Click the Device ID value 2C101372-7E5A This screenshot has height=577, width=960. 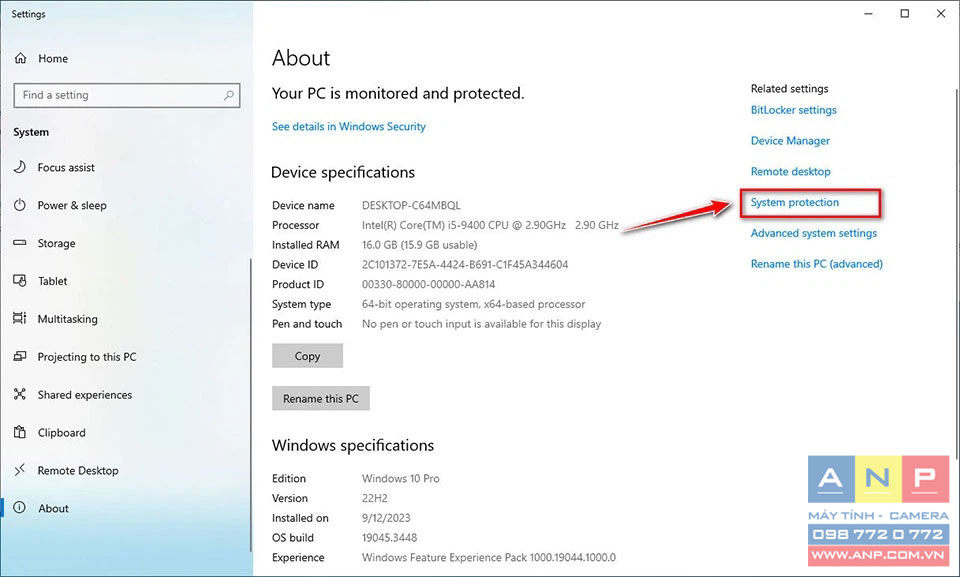click(465, 265)
